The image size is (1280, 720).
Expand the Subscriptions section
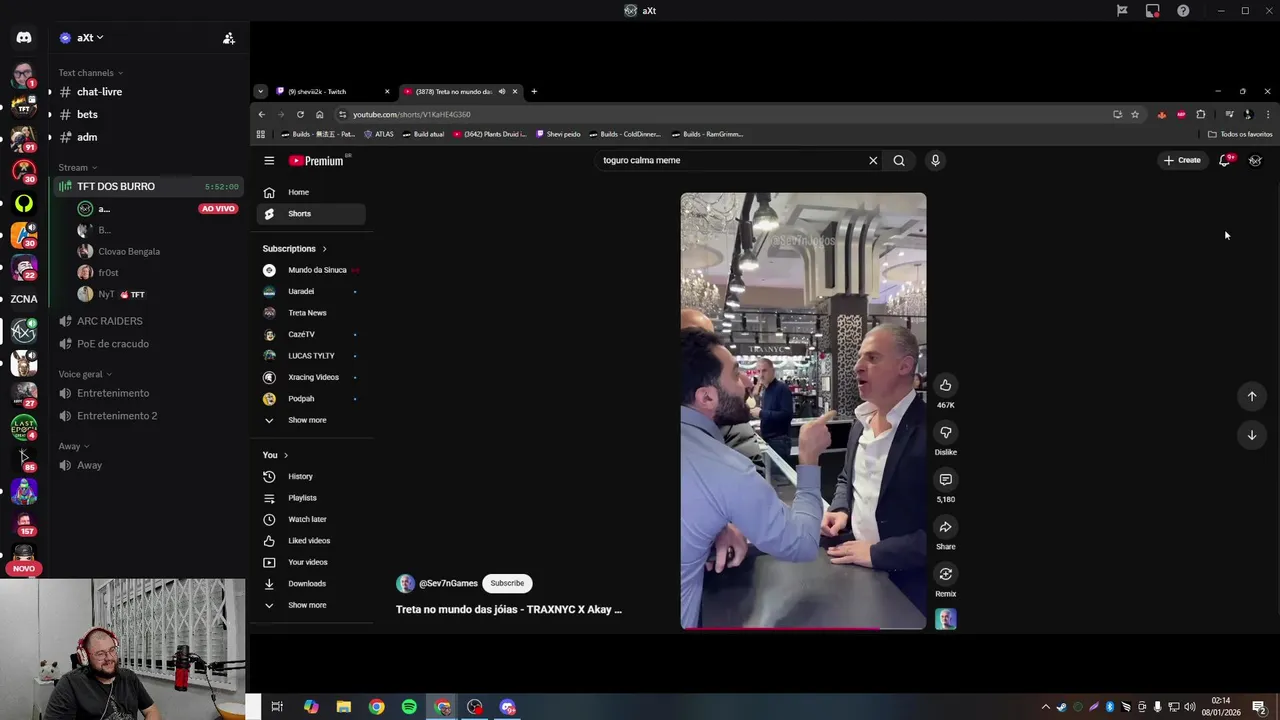tap(294, 249)
